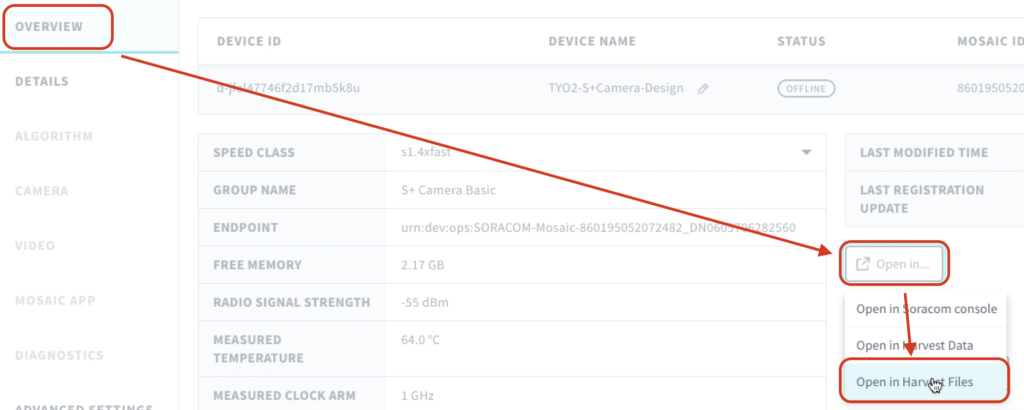Navigate to the Video section

(x=35, y=246)
